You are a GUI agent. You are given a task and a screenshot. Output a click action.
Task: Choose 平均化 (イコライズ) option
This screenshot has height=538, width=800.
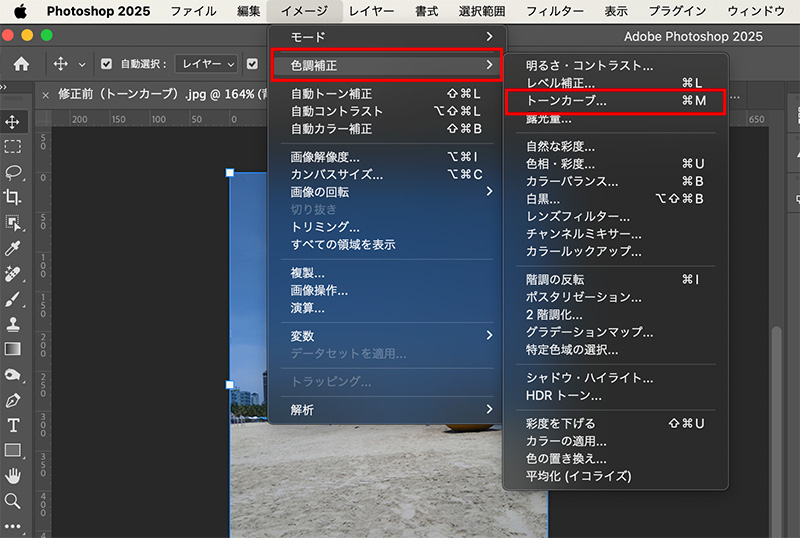coord(615,476)
